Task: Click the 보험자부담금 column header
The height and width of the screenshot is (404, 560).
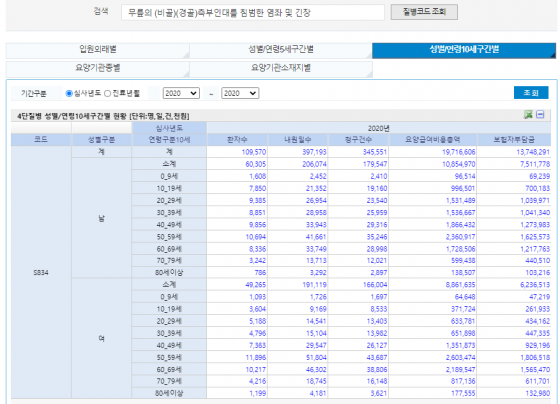Action: (514, 140)
